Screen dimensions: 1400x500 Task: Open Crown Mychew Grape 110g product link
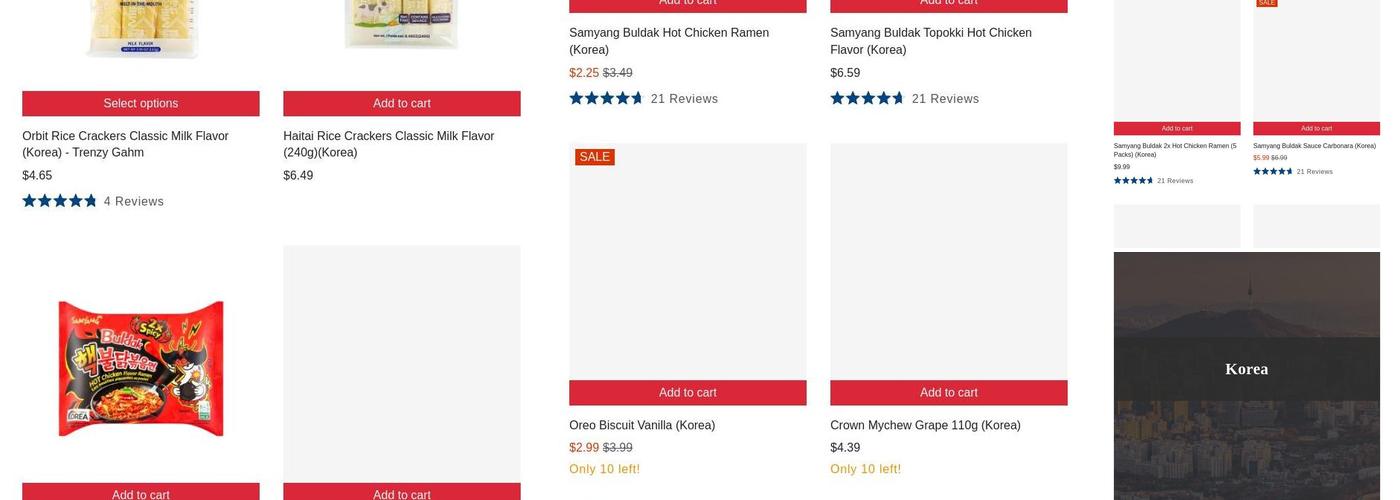[x=925, y=425]
